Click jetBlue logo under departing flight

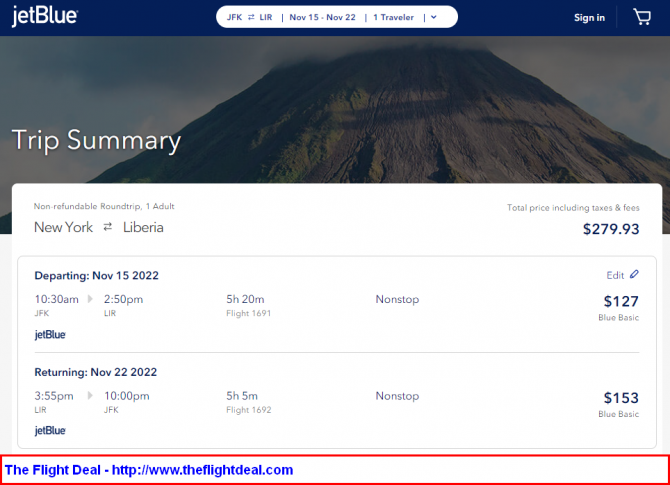tap(50, 335)
